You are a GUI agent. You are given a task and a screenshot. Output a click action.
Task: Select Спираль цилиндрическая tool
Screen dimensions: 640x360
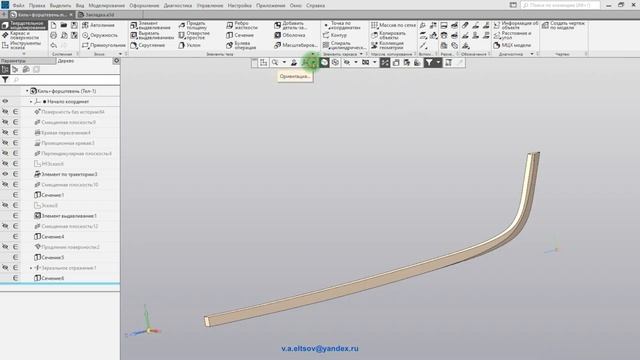pos(344,45)
